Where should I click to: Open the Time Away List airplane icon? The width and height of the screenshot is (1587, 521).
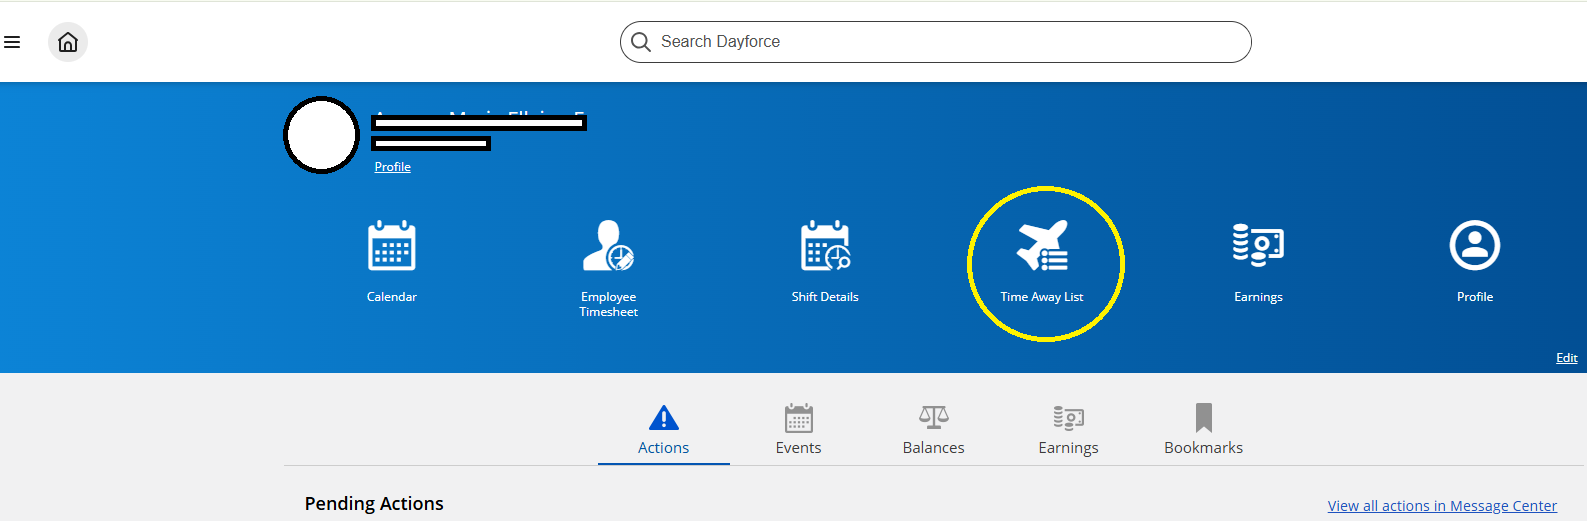point(1042,246)
